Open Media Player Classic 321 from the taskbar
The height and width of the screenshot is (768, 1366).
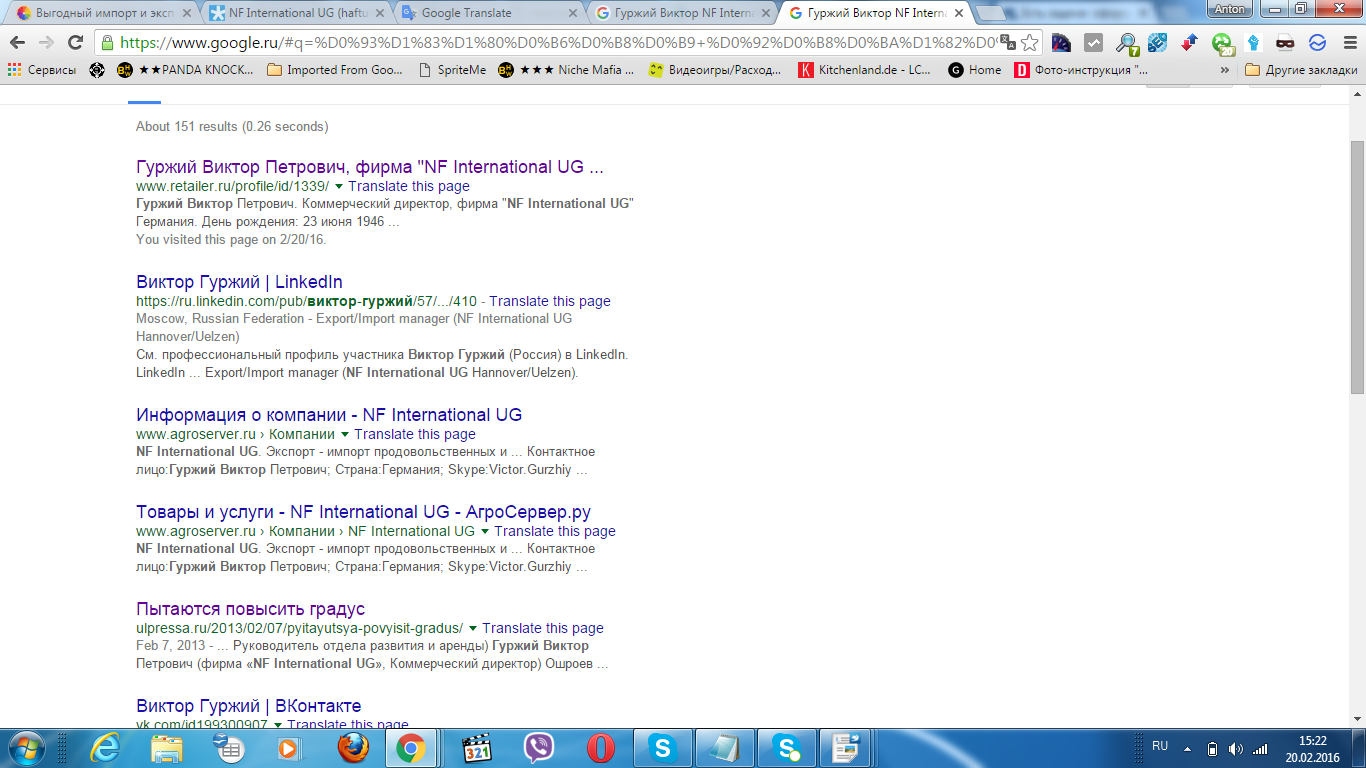click(478, 748)
